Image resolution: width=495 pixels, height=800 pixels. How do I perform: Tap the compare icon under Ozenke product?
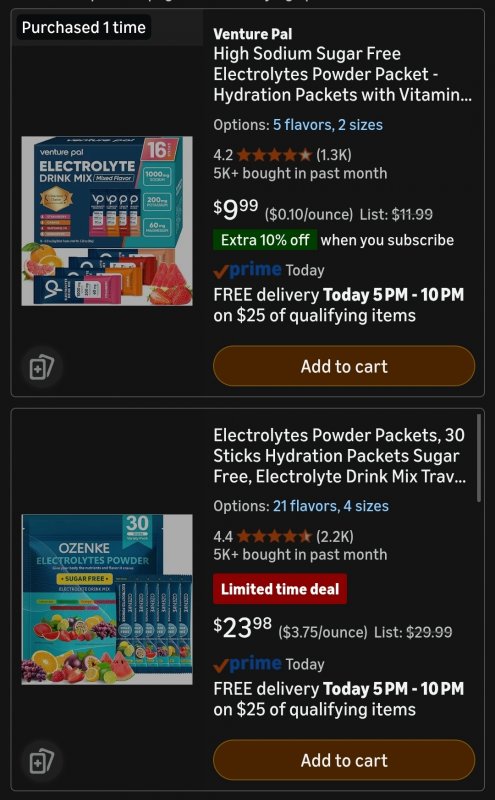tap(42, 761)
